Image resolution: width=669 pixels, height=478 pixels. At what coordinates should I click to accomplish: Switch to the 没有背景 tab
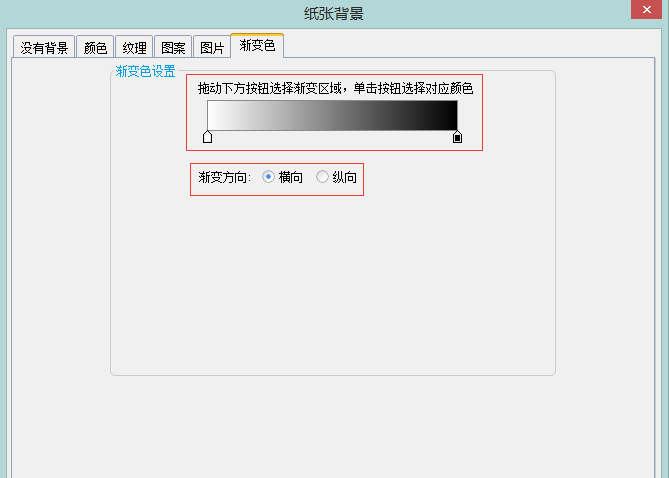tap(44, 47)
